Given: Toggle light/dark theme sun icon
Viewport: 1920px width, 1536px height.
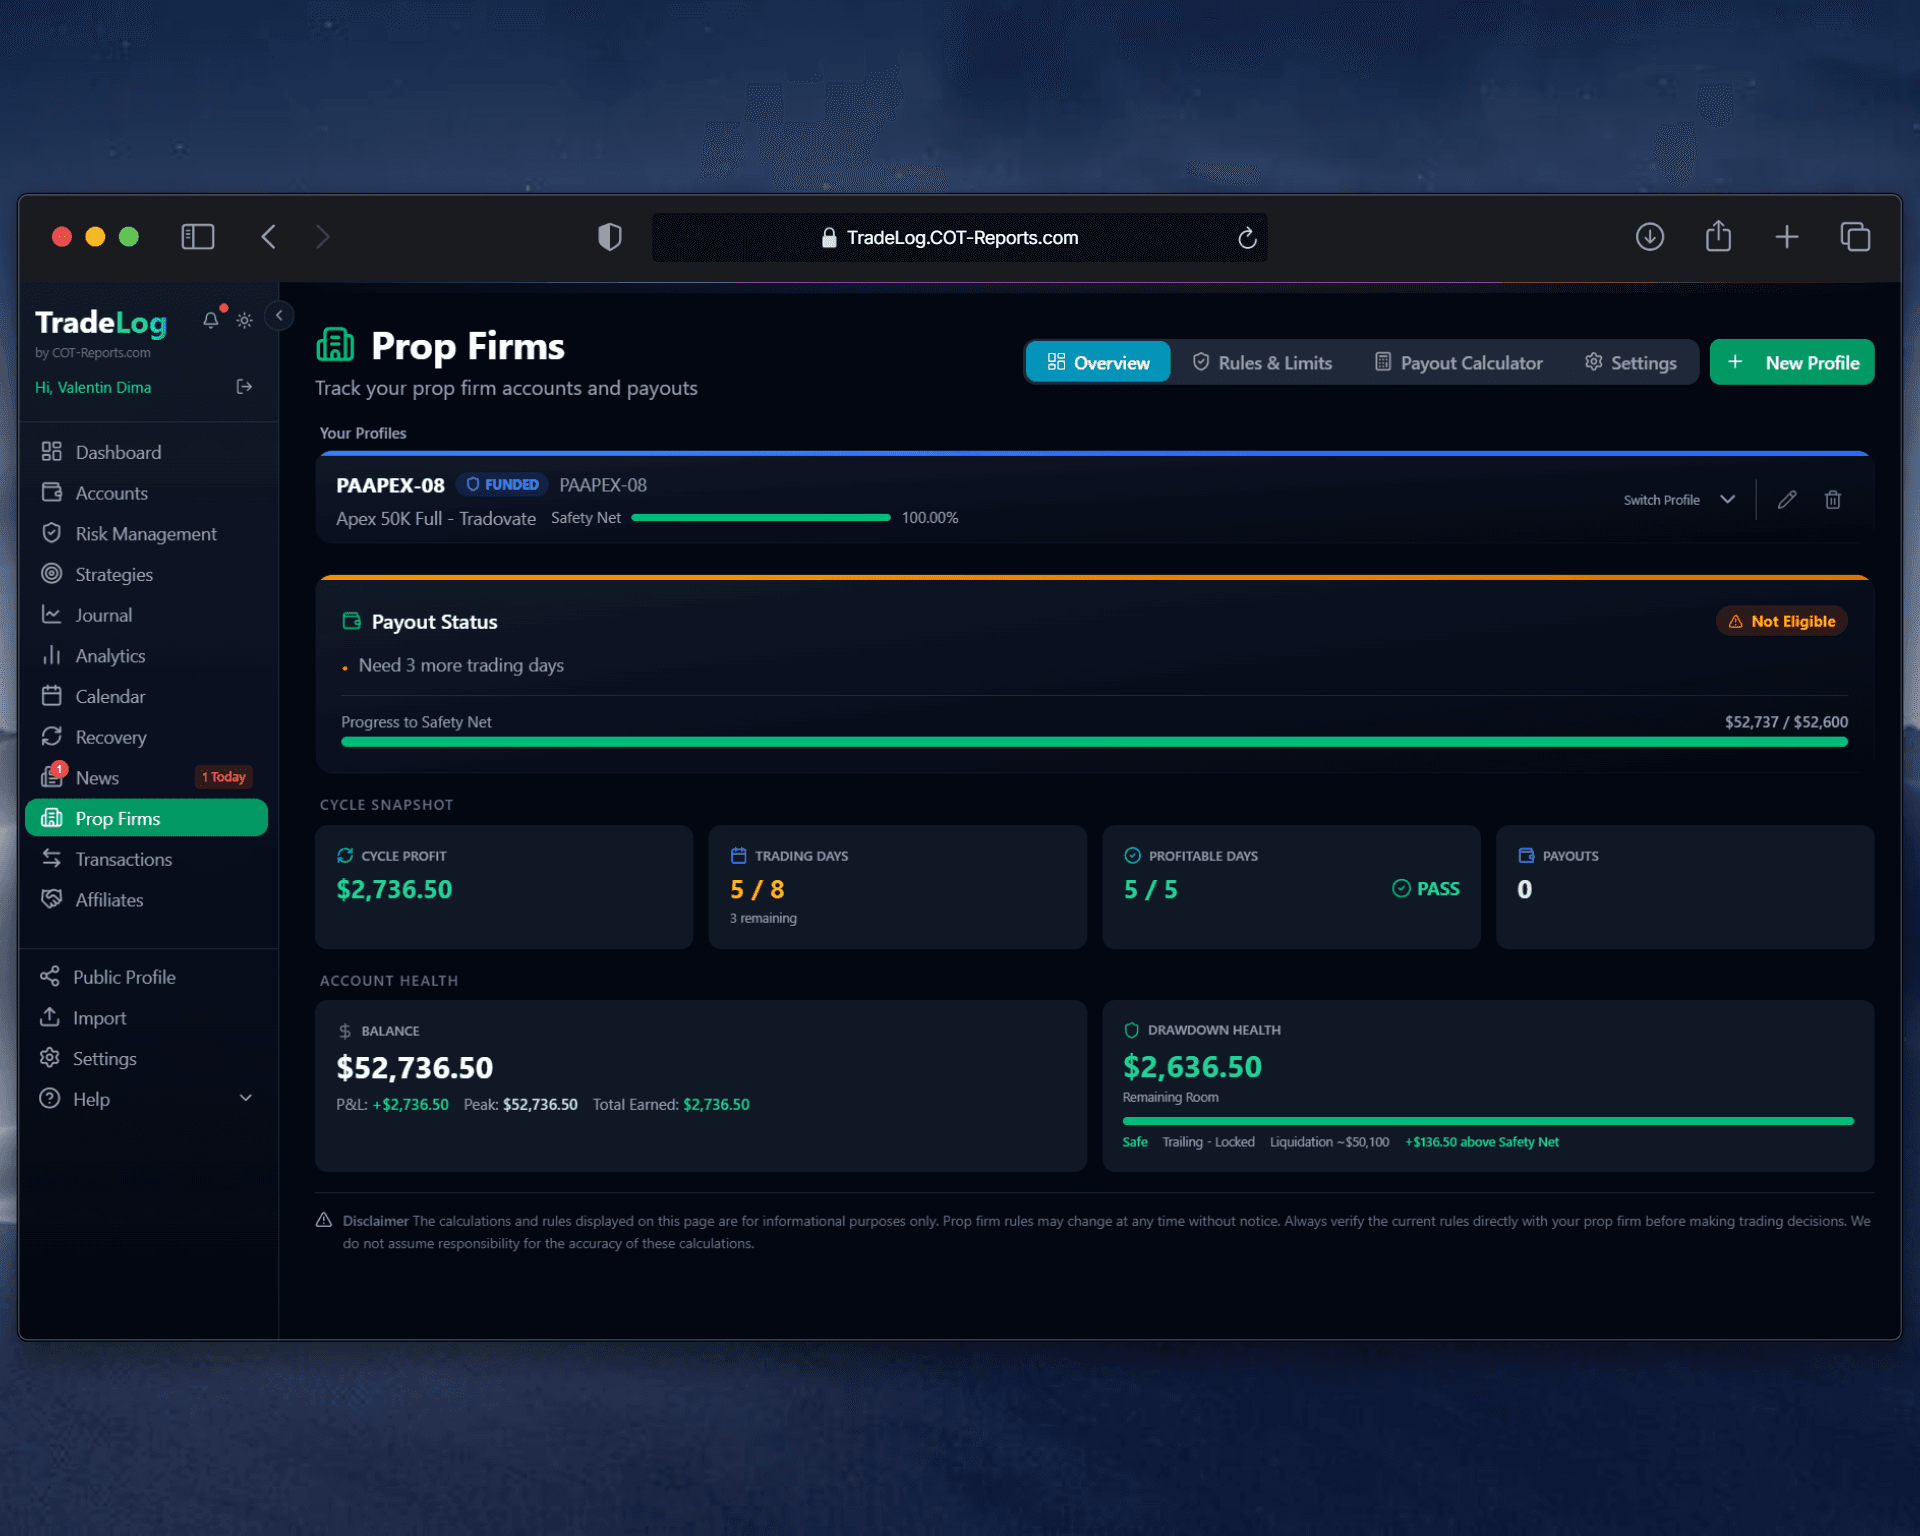Looking at the screenshot, I should 244,321.
